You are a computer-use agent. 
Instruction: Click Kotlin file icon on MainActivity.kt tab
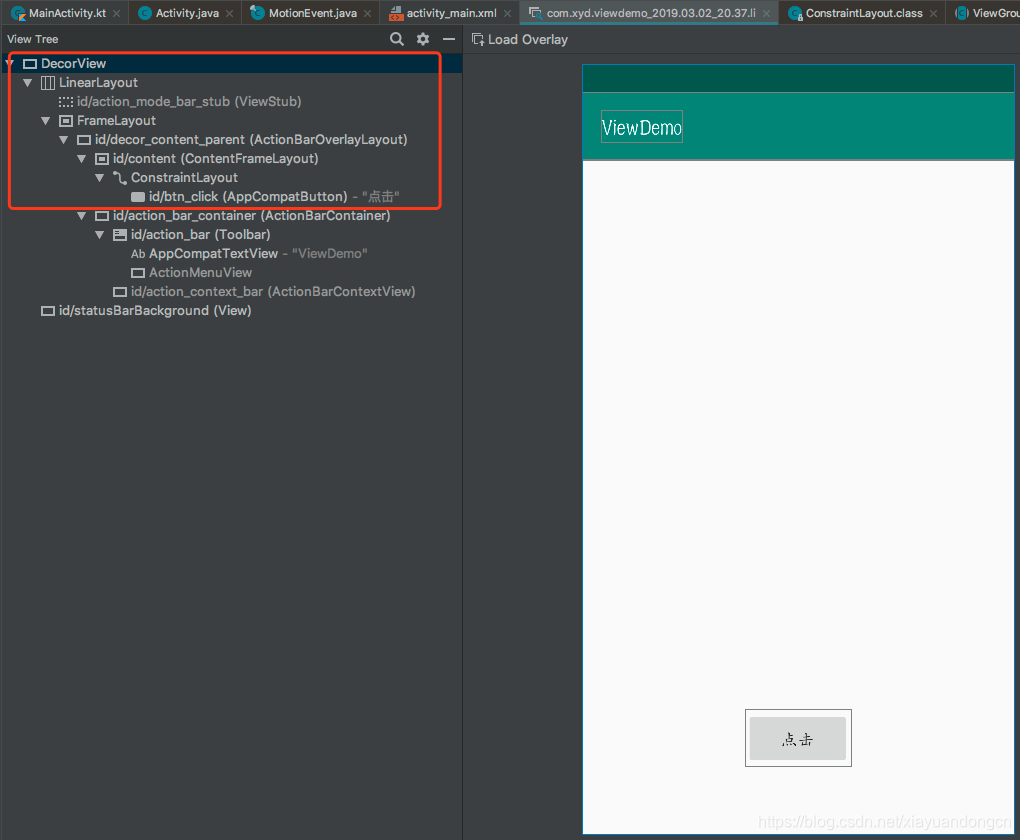point(18,13)
